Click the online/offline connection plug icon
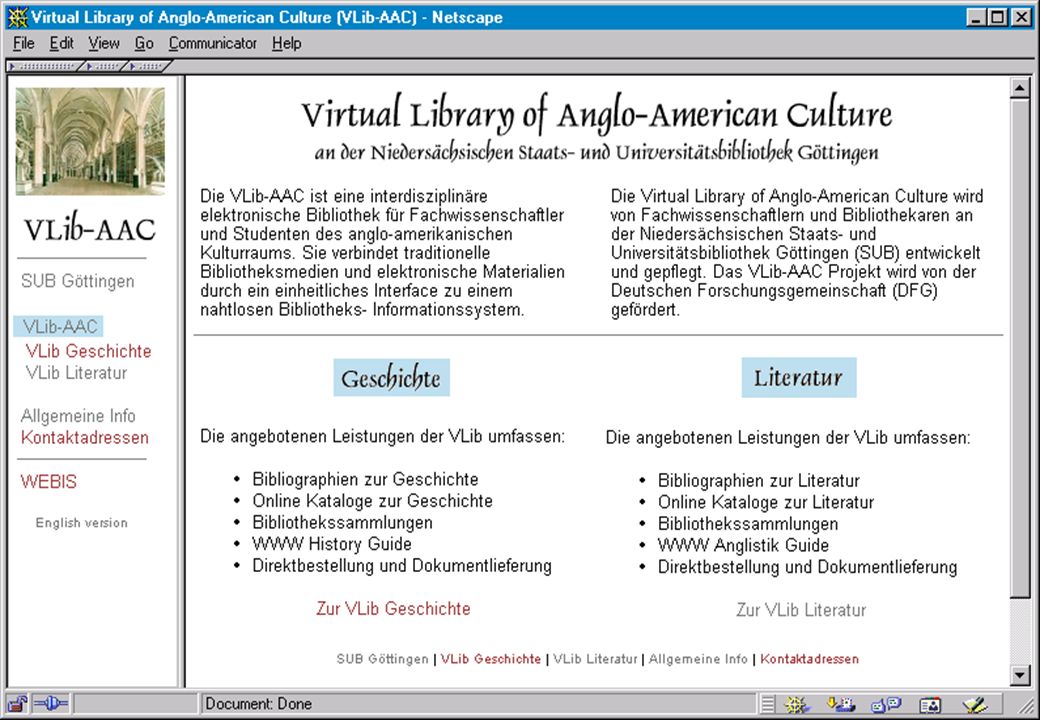Screen dimensions: 1040x720 51,703
